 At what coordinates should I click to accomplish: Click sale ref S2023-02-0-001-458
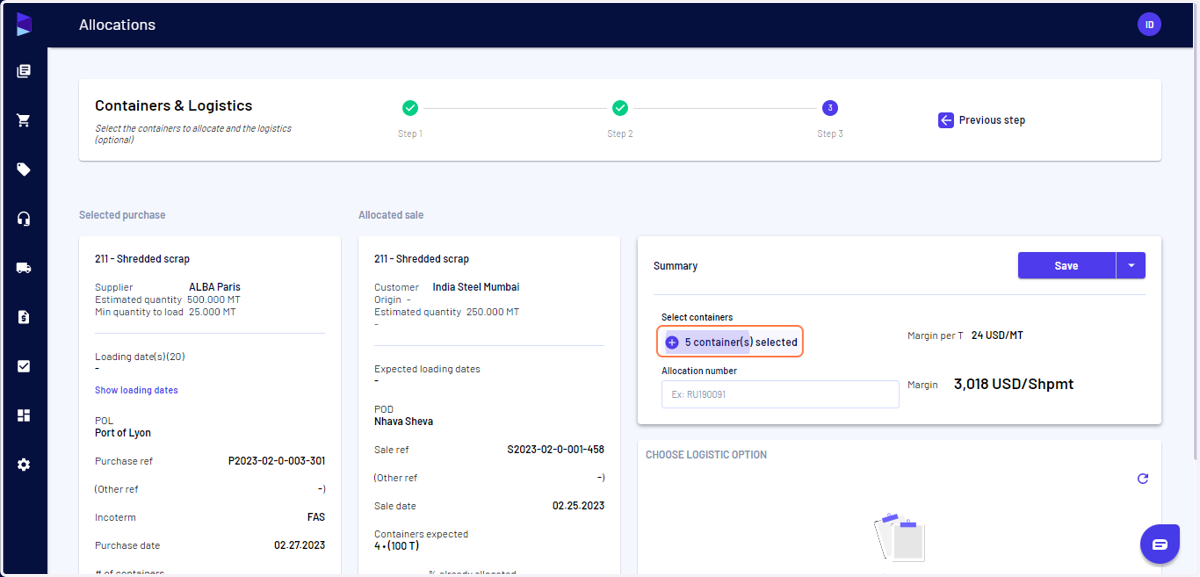[556, 450]
